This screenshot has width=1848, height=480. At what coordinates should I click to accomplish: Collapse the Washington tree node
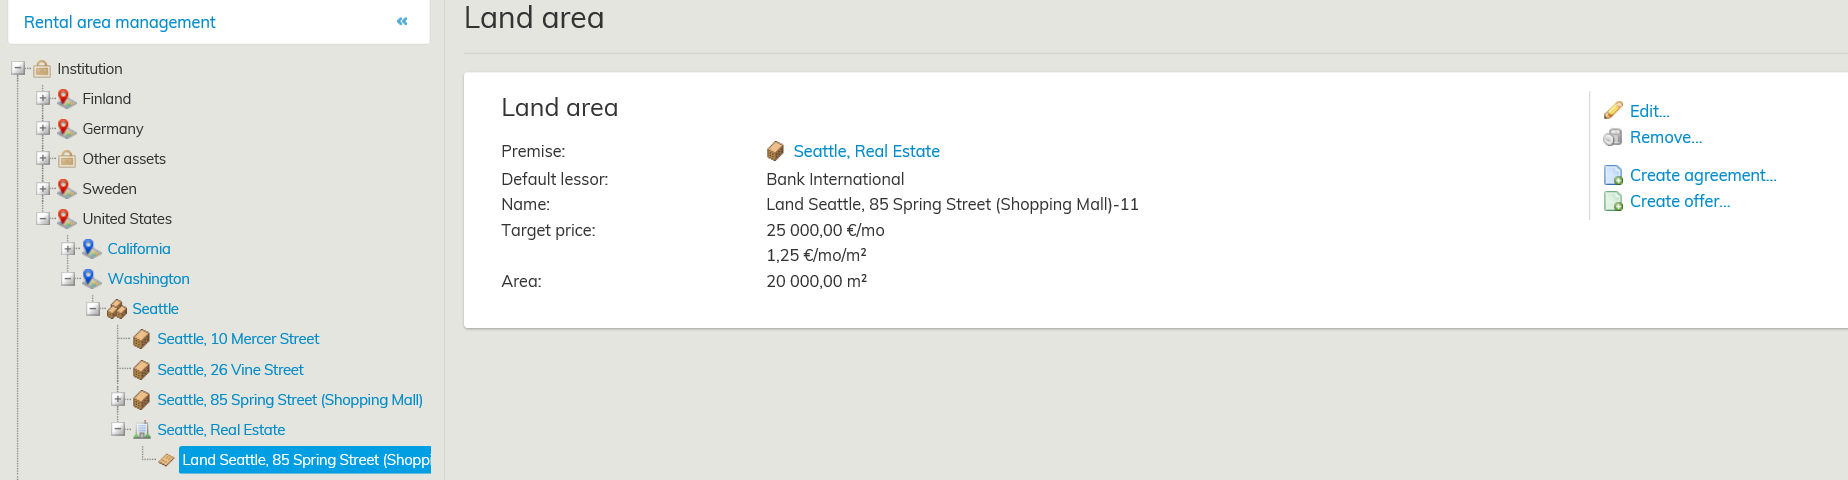[x=68, y=279]
